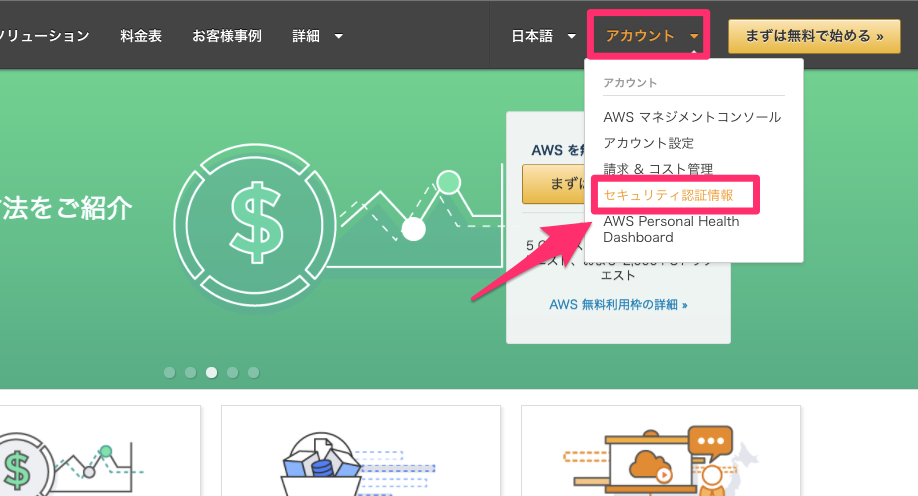Click the large dollar coin banner icon
Viewport: 918px width, 496px height.
[x=255, y=225]
